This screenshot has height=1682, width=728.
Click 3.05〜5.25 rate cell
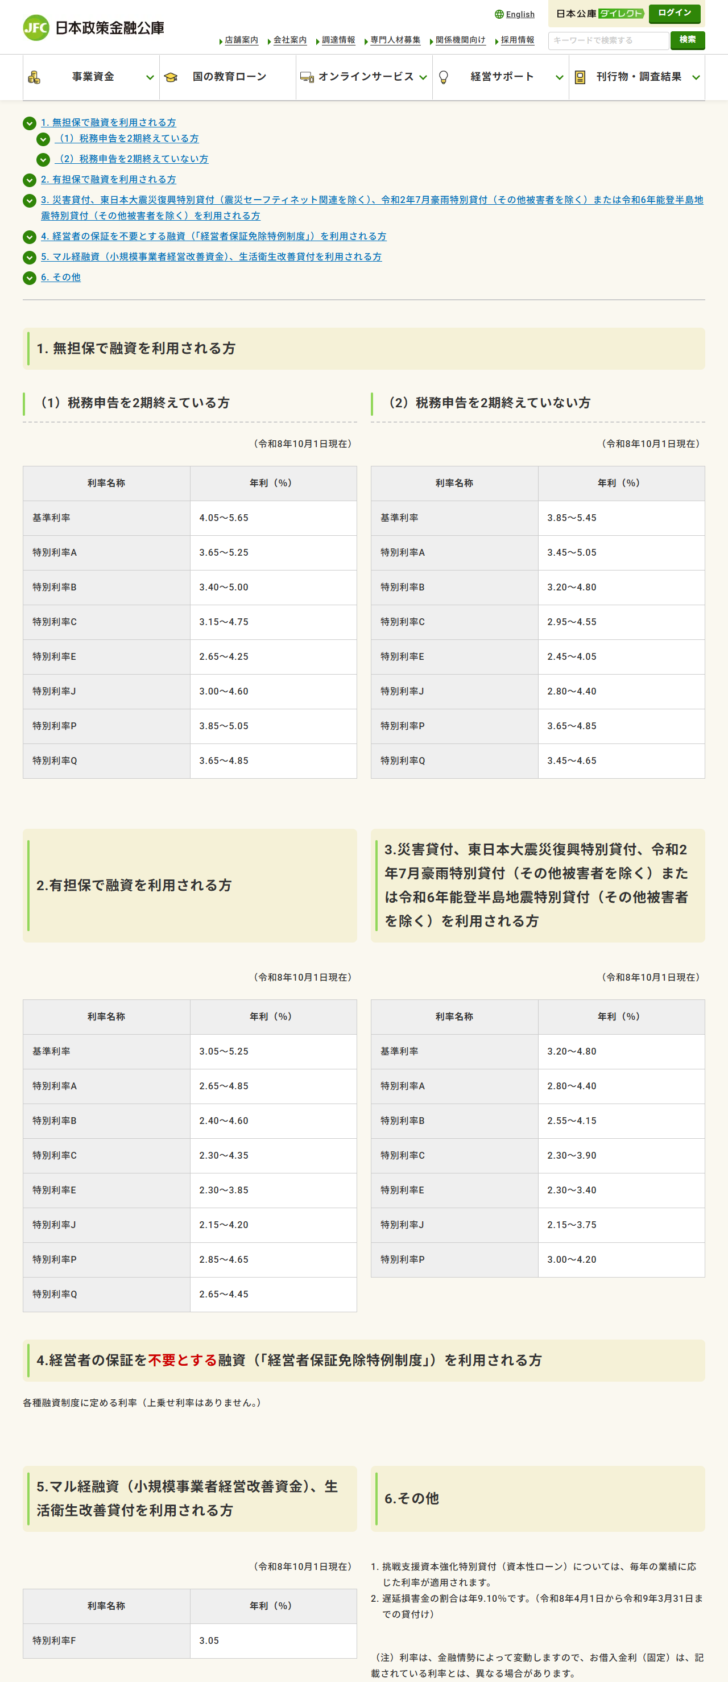[273, 1052]
